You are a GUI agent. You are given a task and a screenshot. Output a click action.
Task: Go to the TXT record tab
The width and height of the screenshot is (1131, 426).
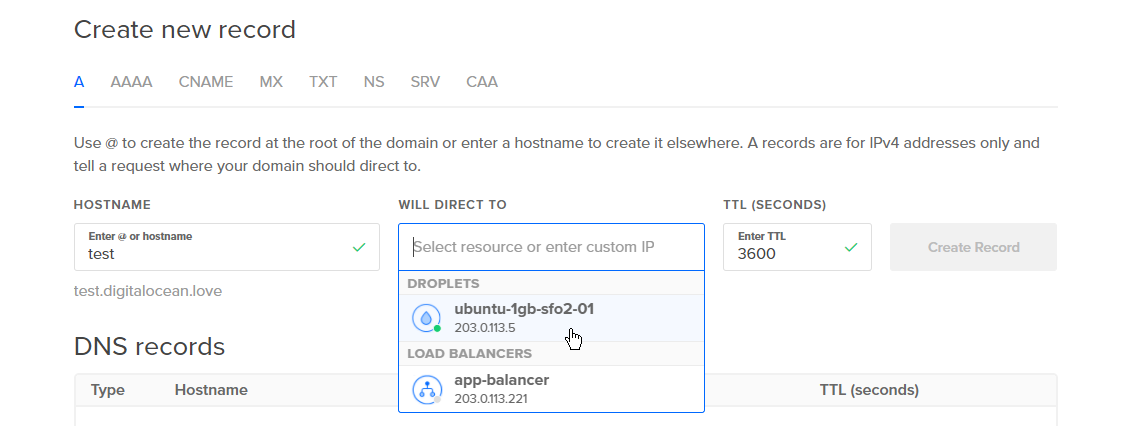tap(323, 82)
